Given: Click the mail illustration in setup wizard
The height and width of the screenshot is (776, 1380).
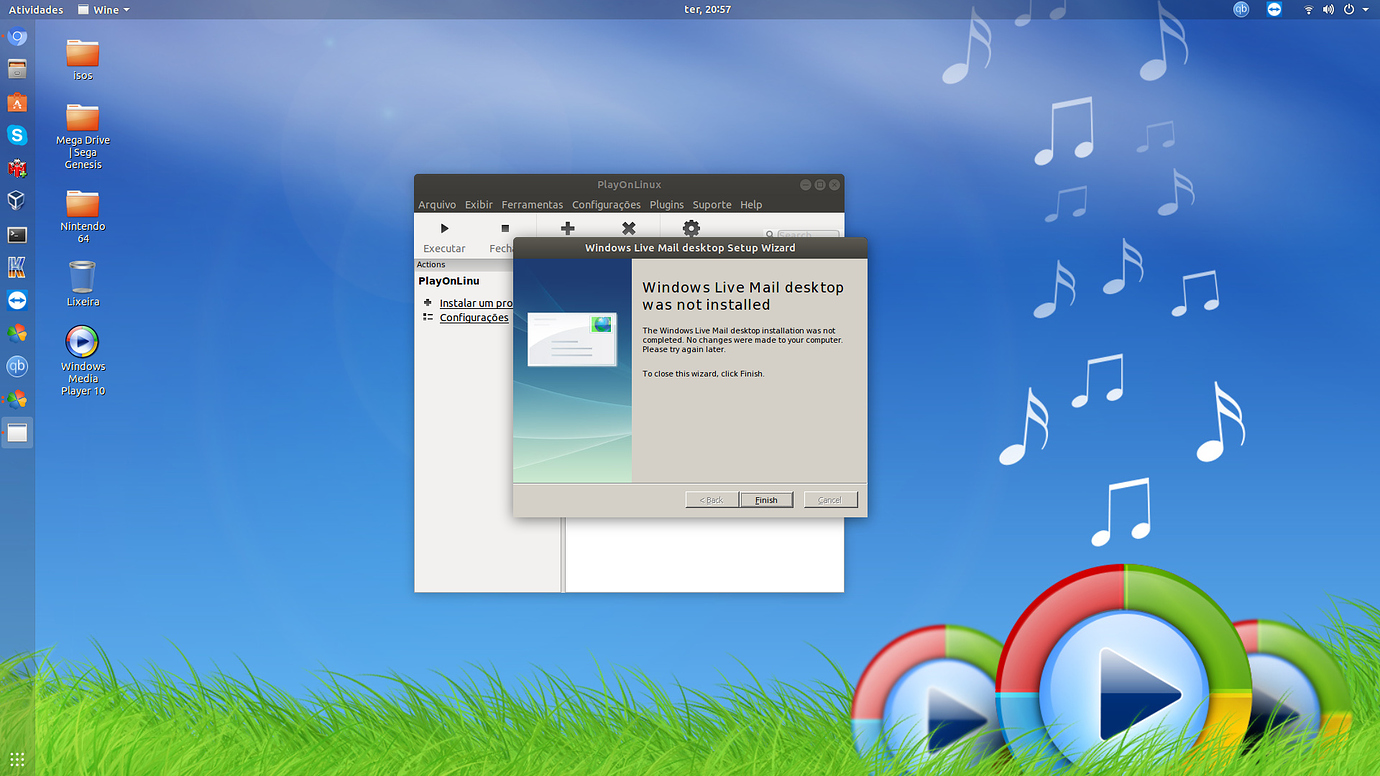Looking at the screenshot, I should pyautogui.click(x=572, y=340).
